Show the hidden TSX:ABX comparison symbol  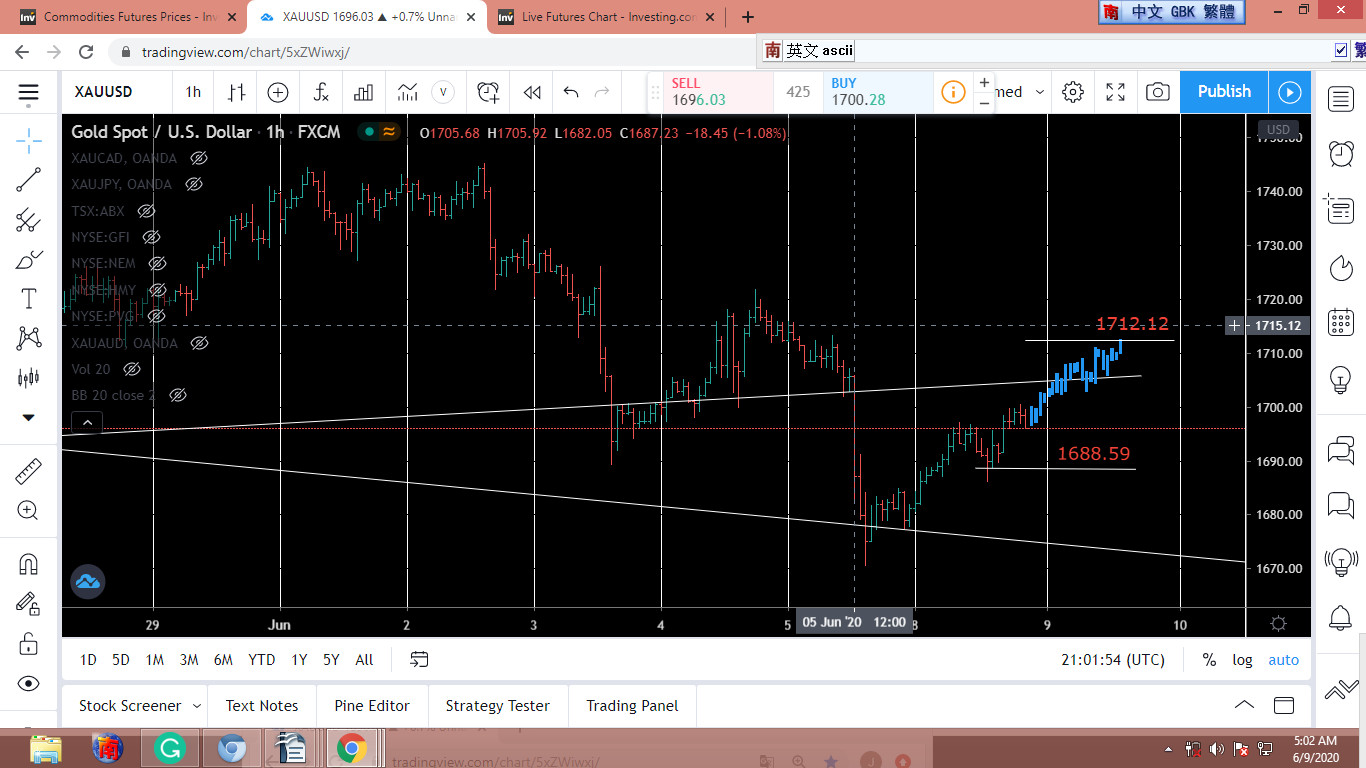[x=146, y=211]
